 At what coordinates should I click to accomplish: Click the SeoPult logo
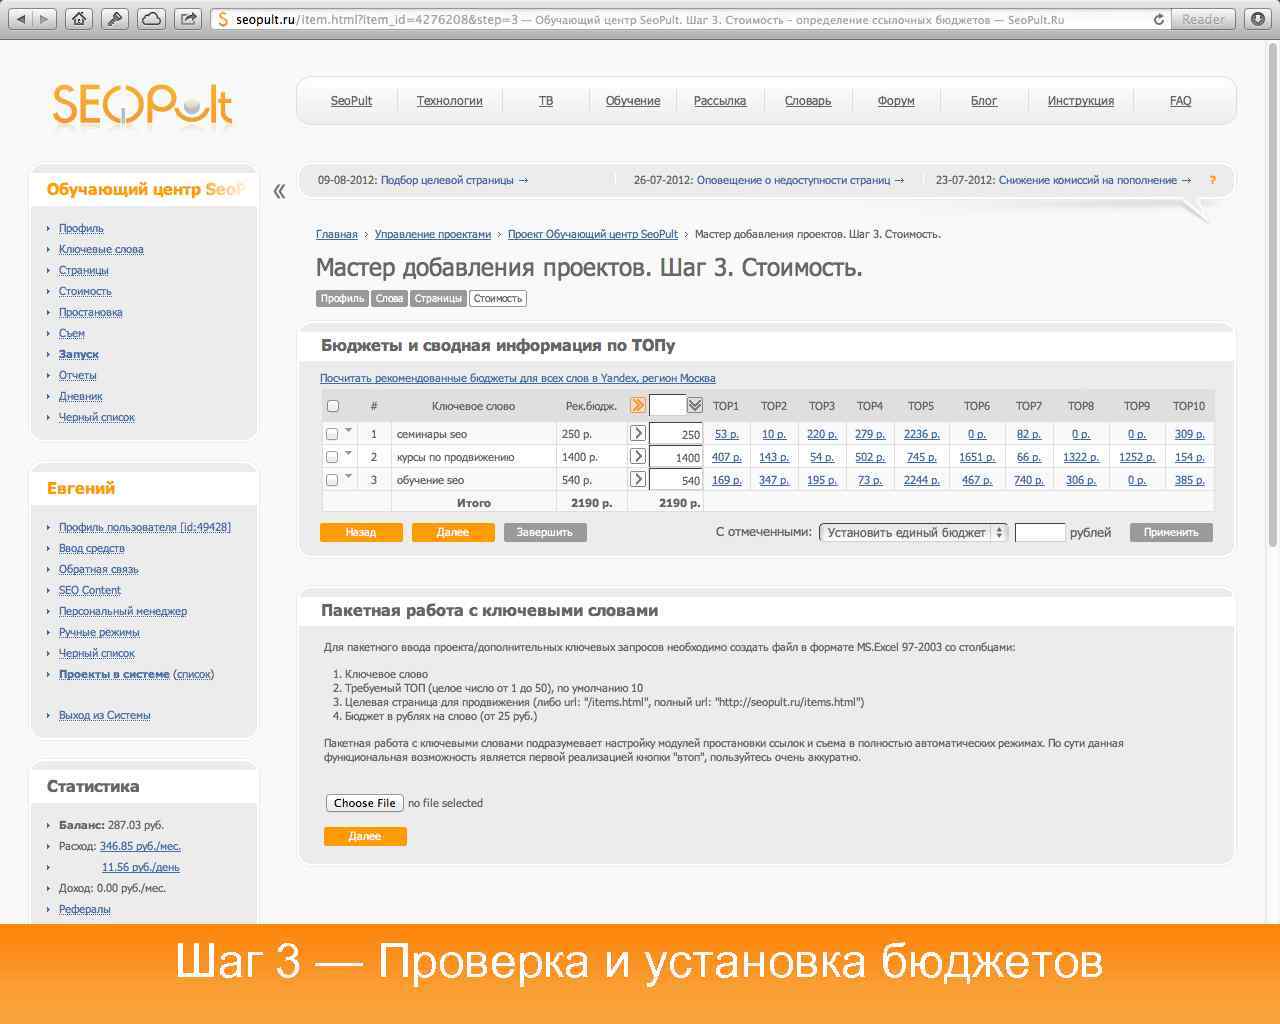pyautogui.click(x=140, y=104)
